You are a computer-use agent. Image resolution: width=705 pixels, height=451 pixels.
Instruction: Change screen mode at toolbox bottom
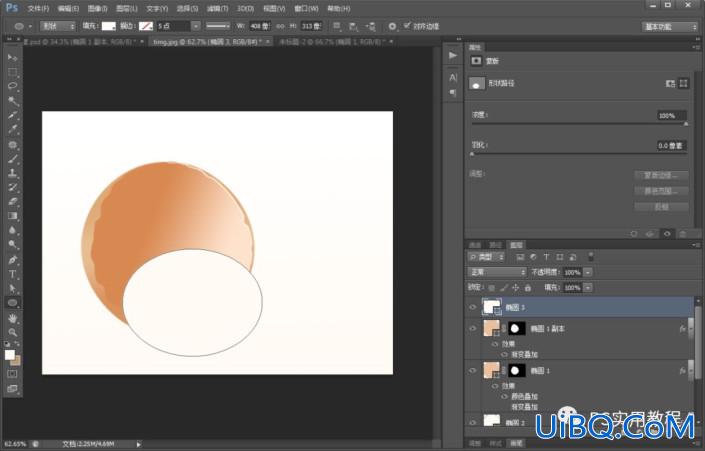12,388
